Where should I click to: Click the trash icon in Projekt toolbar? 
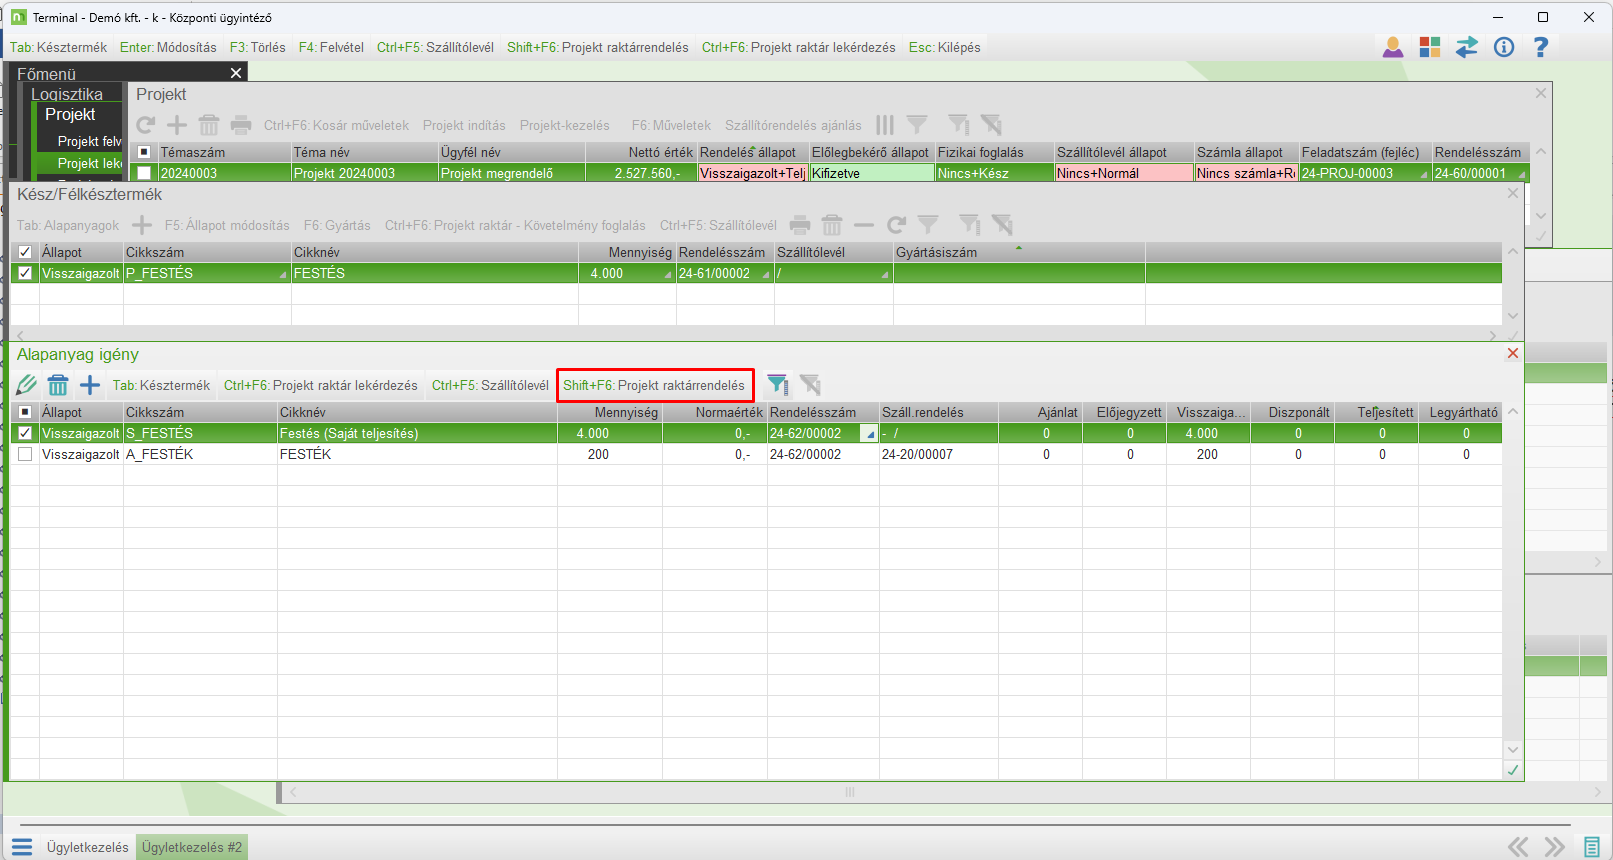coord(209,125)
